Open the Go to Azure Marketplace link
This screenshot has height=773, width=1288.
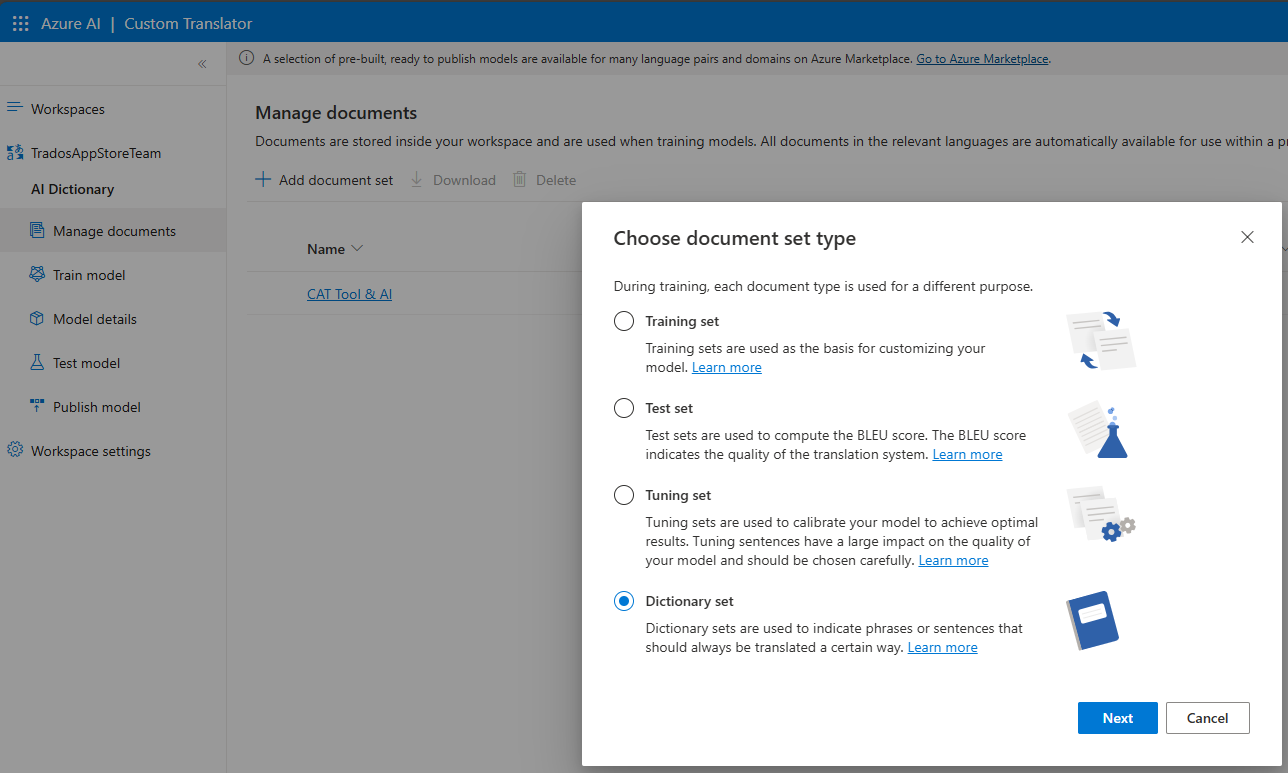click(x=982, y=59)
